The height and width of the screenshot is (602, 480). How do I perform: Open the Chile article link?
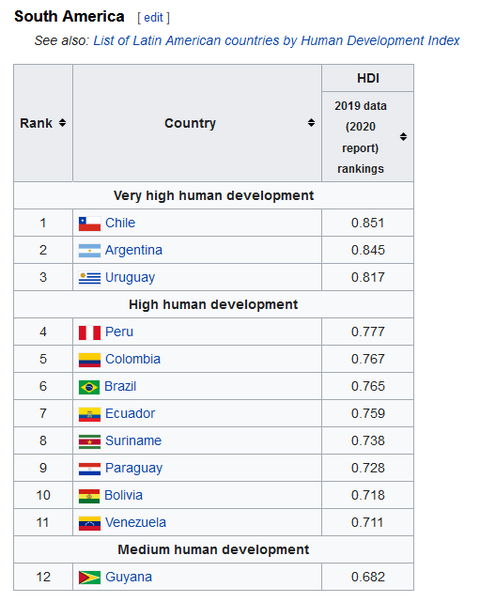tap(120, 223)
